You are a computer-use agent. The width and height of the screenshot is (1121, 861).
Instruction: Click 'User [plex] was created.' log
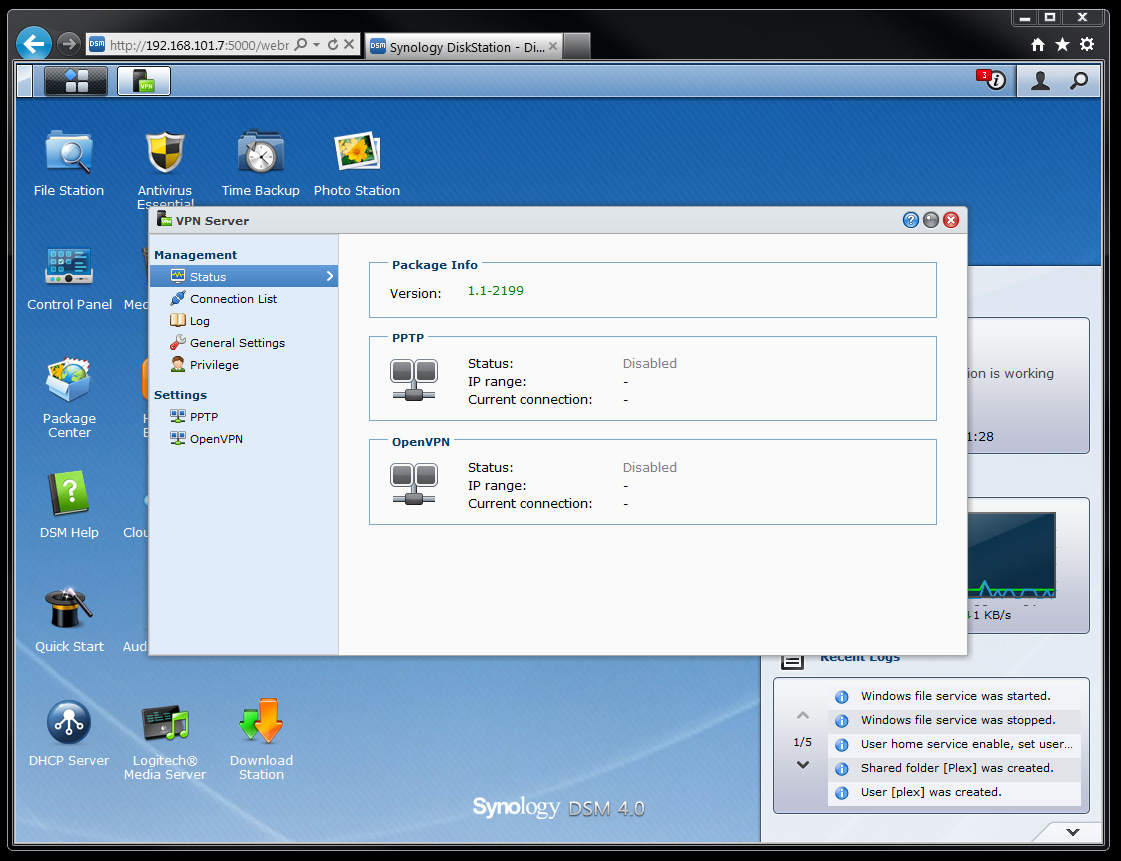pos(954,792)
